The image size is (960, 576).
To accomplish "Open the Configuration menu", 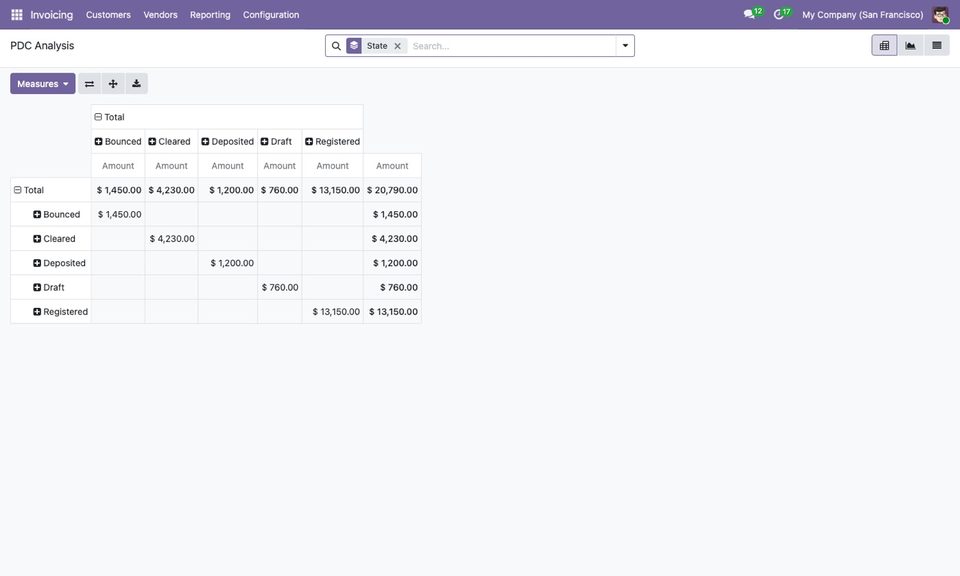I will coord(271,15).
